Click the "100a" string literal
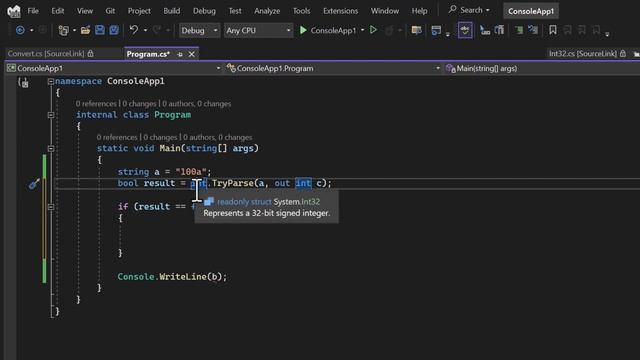 point(191,172)
